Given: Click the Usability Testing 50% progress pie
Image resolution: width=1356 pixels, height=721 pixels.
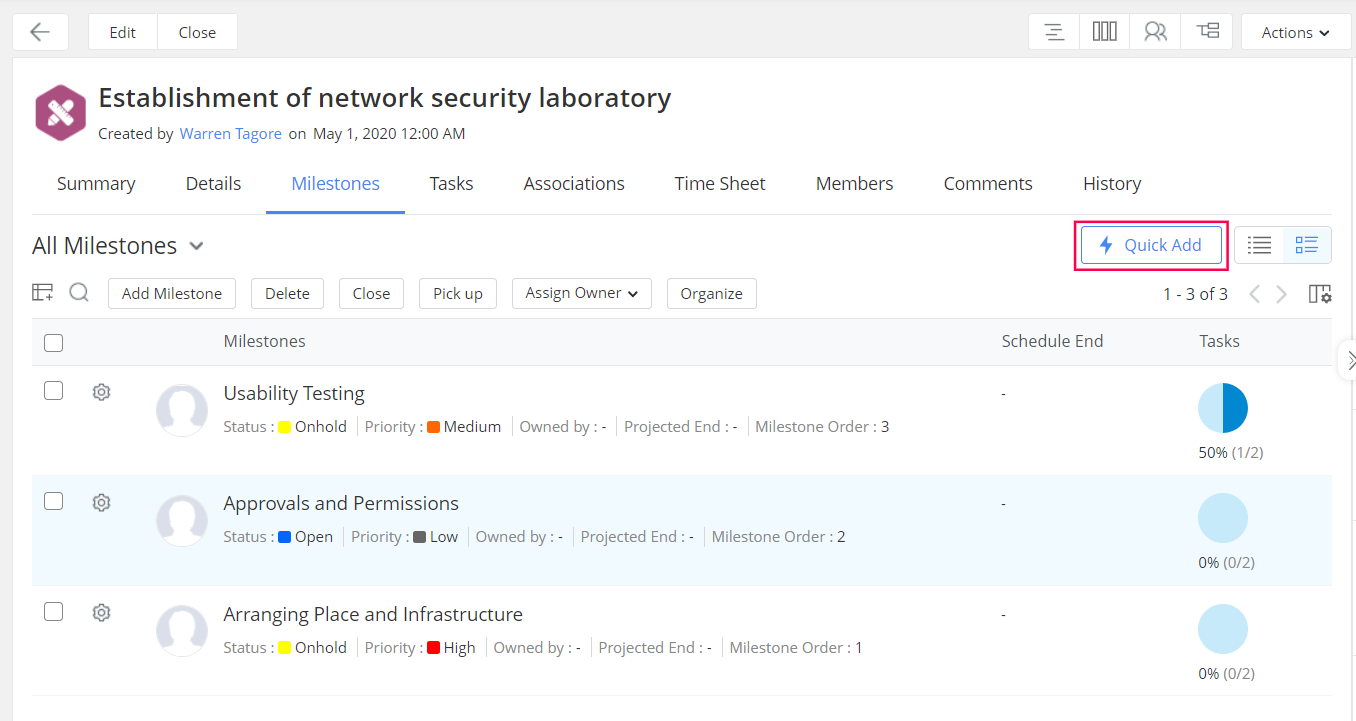Looking at the screenshot, I should (x=1223, y=408).
